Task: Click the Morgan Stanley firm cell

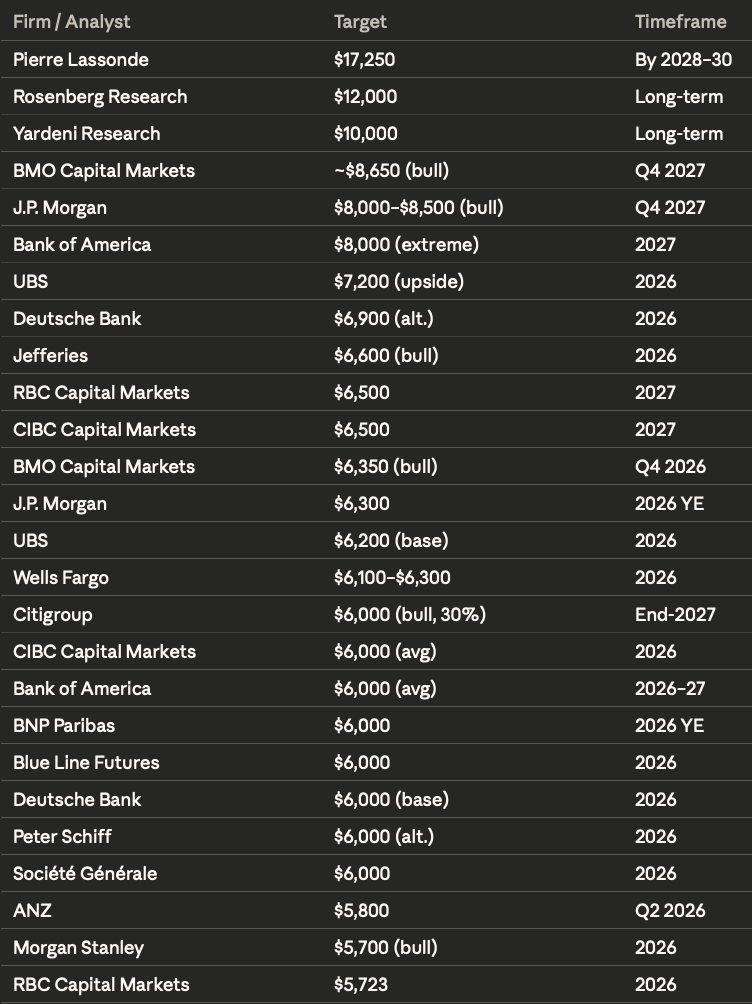Action: (x=78, y=948)
